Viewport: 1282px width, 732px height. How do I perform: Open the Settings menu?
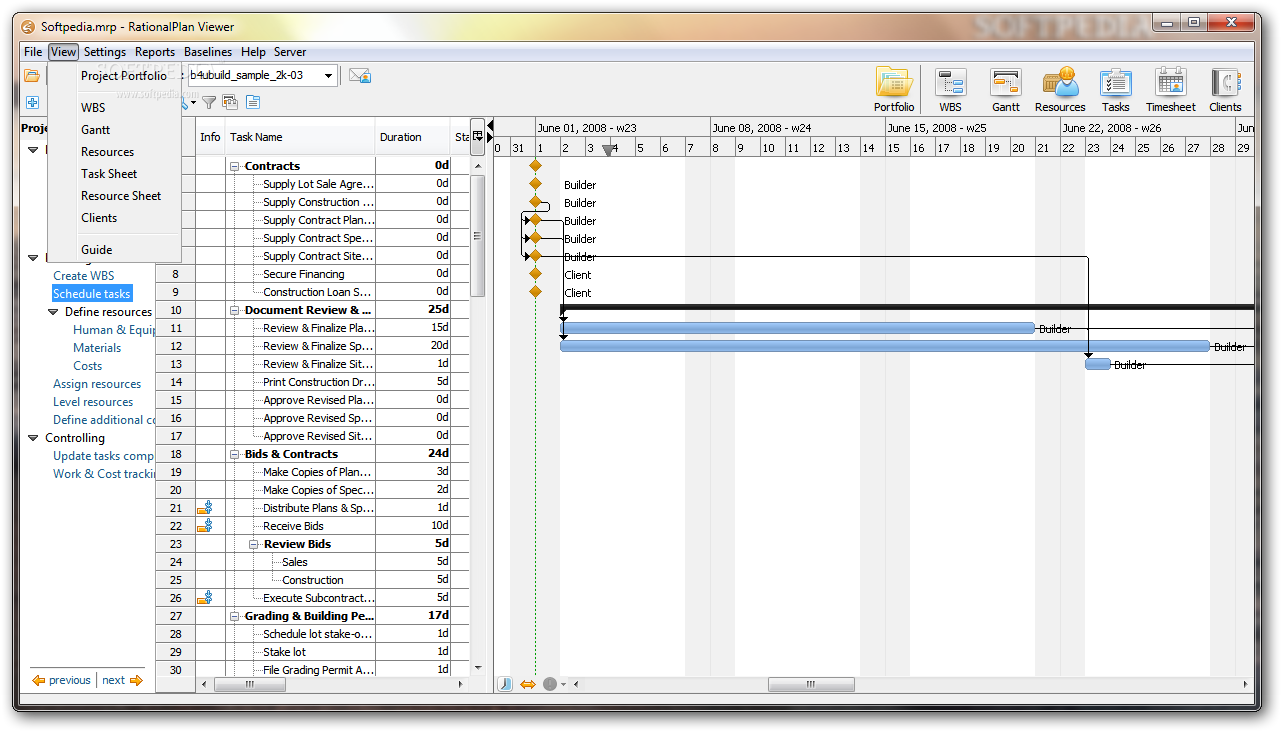(105, 52)
